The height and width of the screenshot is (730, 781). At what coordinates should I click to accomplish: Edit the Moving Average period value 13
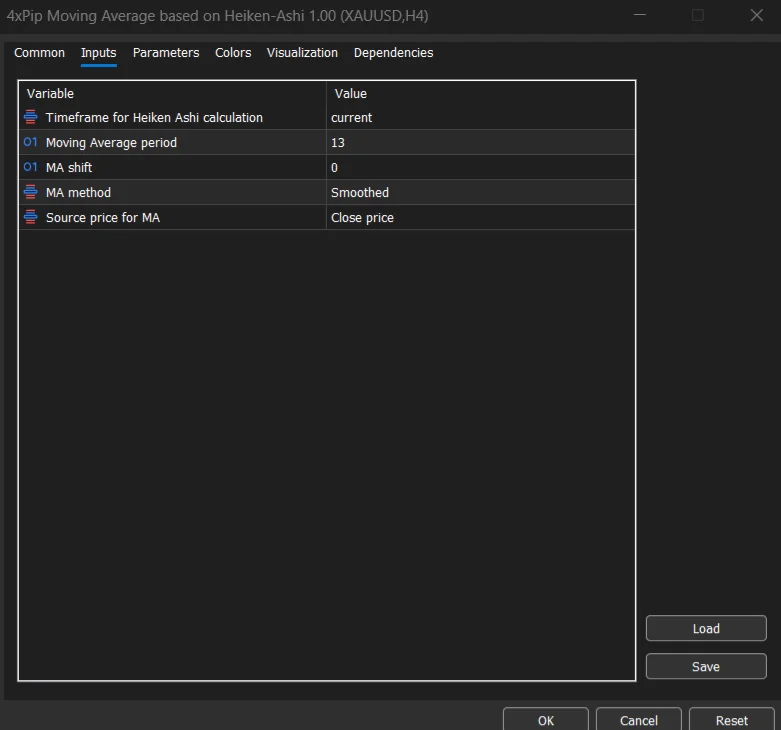[x=481, y=142]
